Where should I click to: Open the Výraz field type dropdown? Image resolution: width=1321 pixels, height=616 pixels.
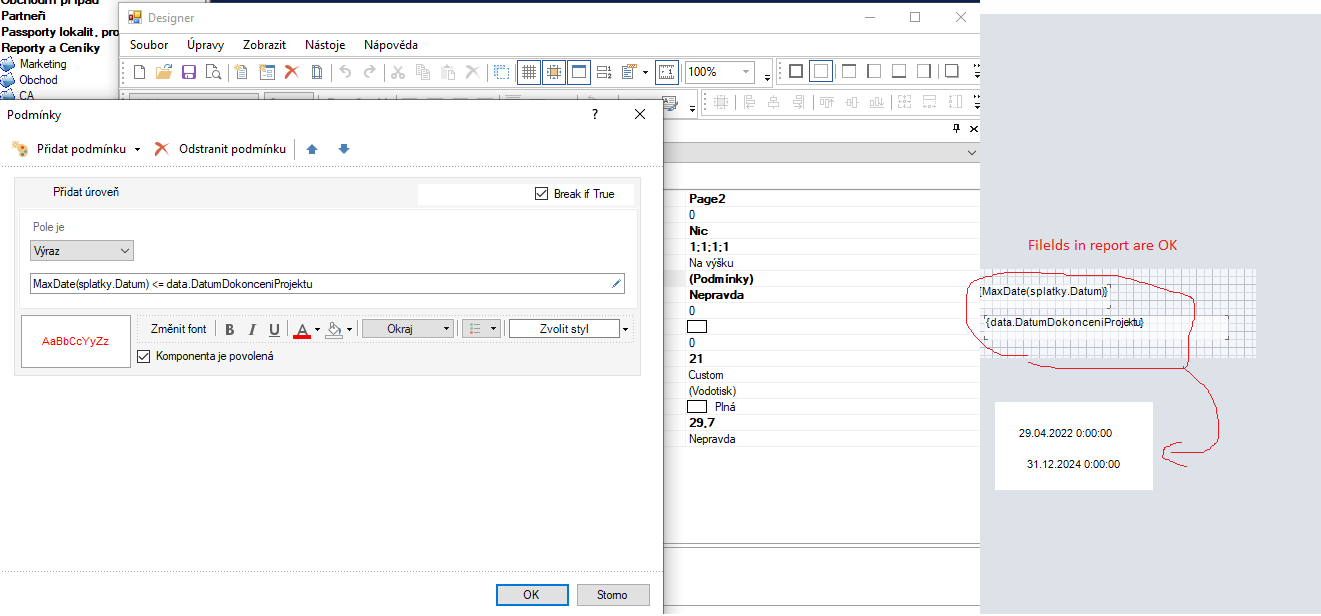click(x=82, y=250)
